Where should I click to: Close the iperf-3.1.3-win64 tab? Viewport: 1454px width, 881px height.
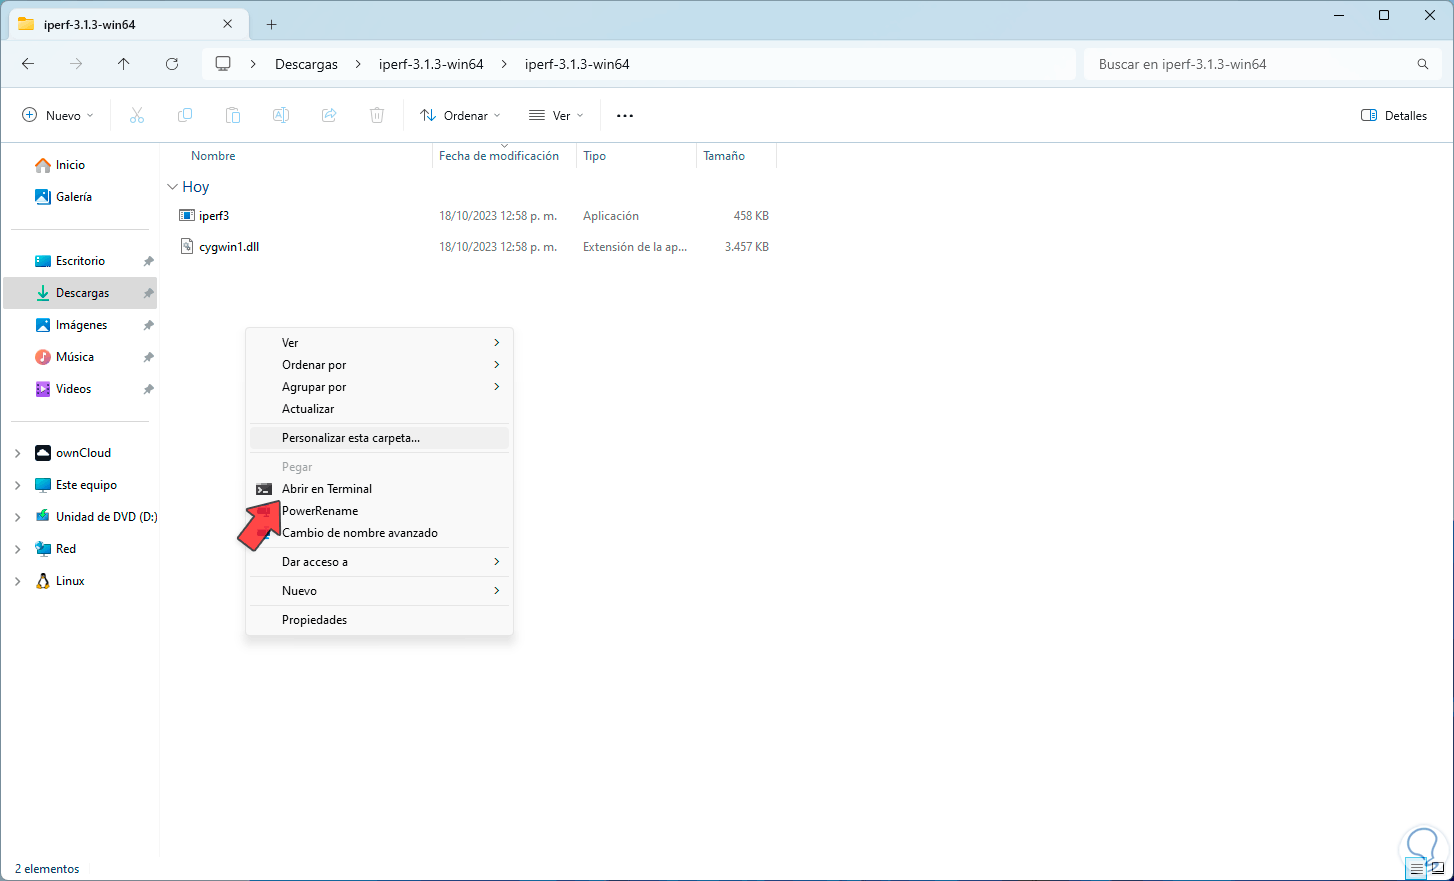coord(228,24)
